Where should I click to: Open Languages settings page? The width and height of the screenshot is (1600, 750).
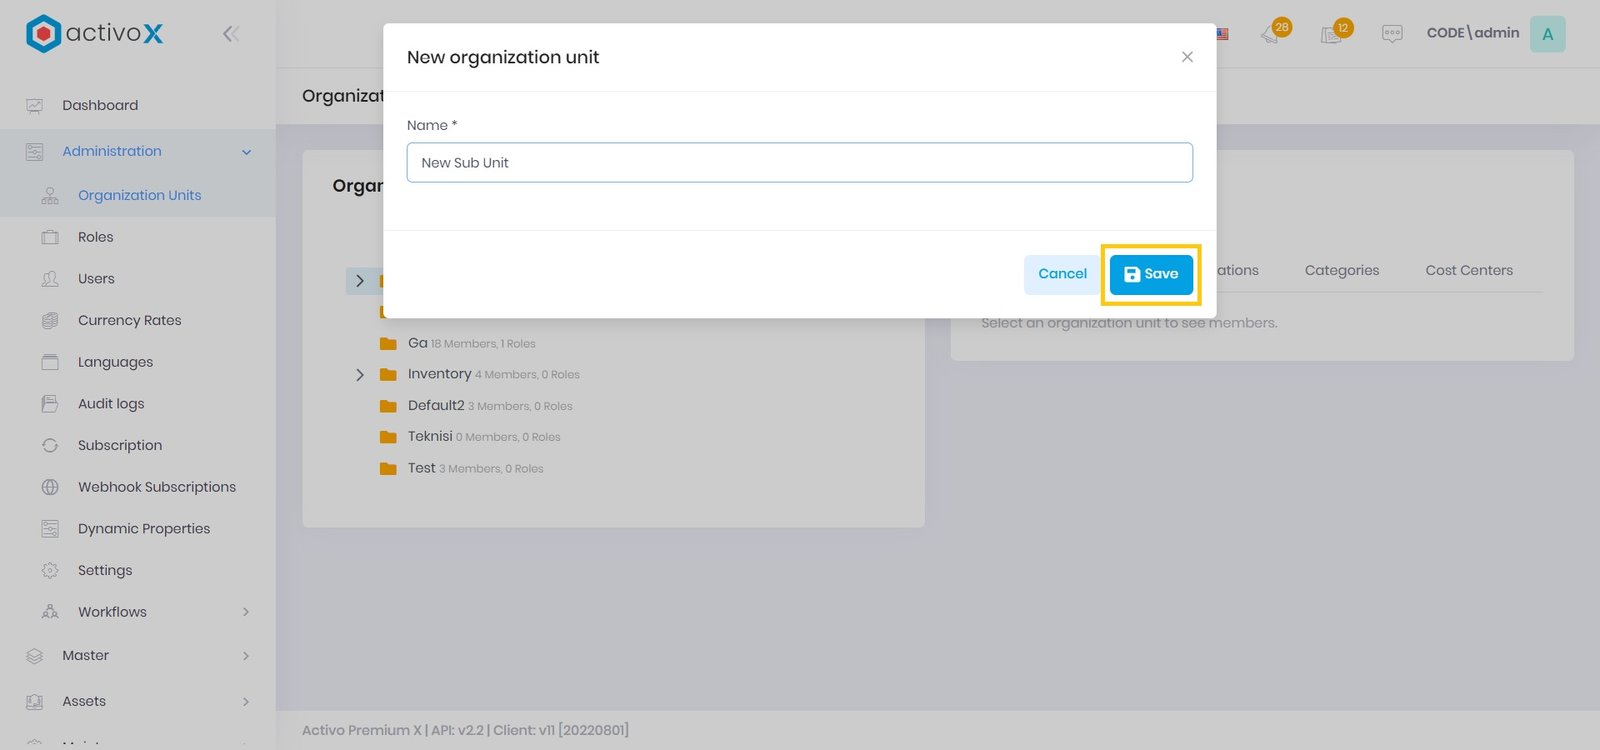pyautogui.click(x=115, y=362)
